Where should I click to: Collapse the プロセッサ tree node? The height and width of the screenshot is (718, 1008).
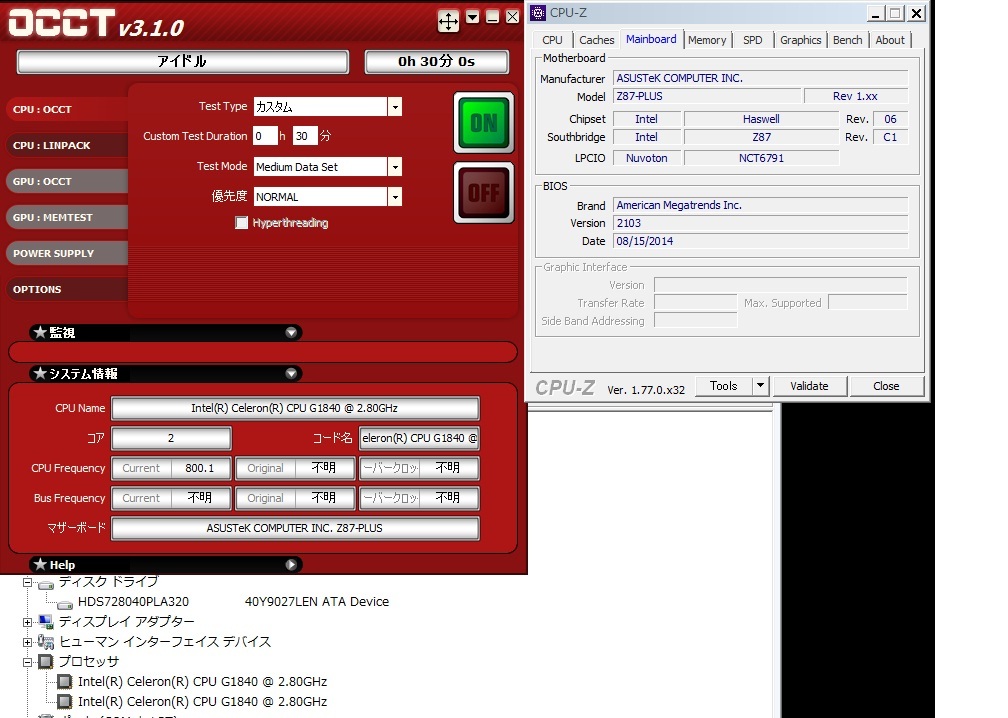(x=27, y=662)
